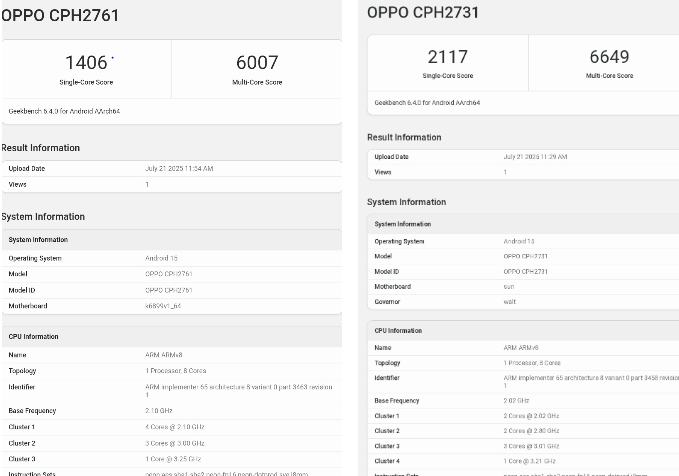679x476 pixels.
Task: Click upload date value July 21 2025 11:34 AM
Action: [179, 168]
